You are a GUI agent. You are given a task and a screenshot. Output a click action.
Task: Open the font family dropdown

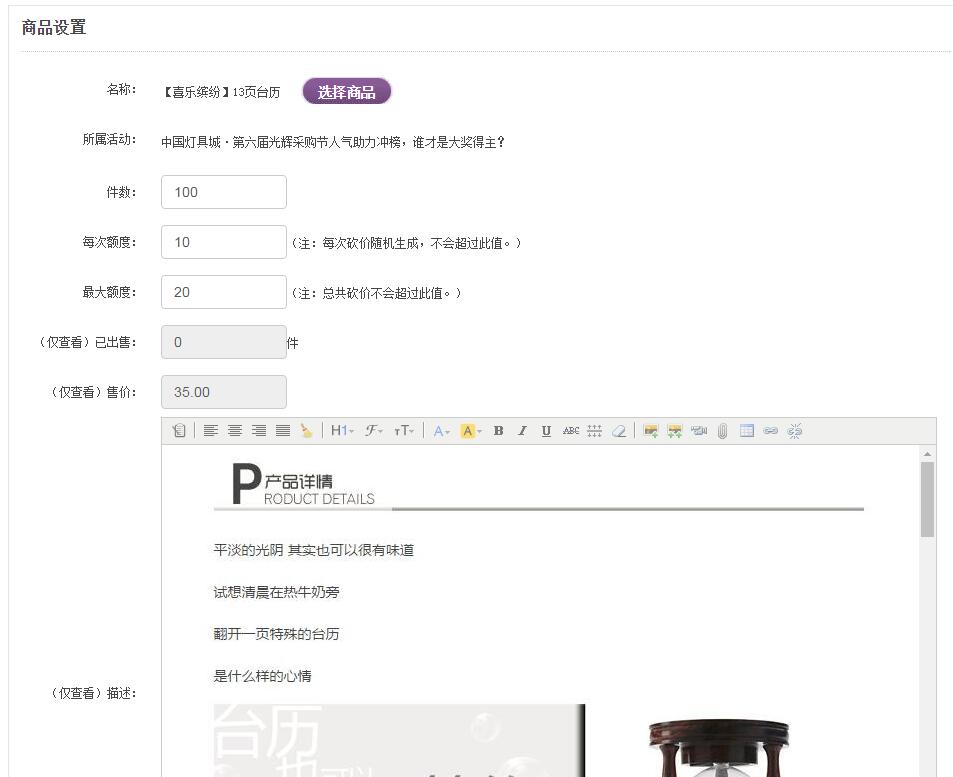[374, 431]
